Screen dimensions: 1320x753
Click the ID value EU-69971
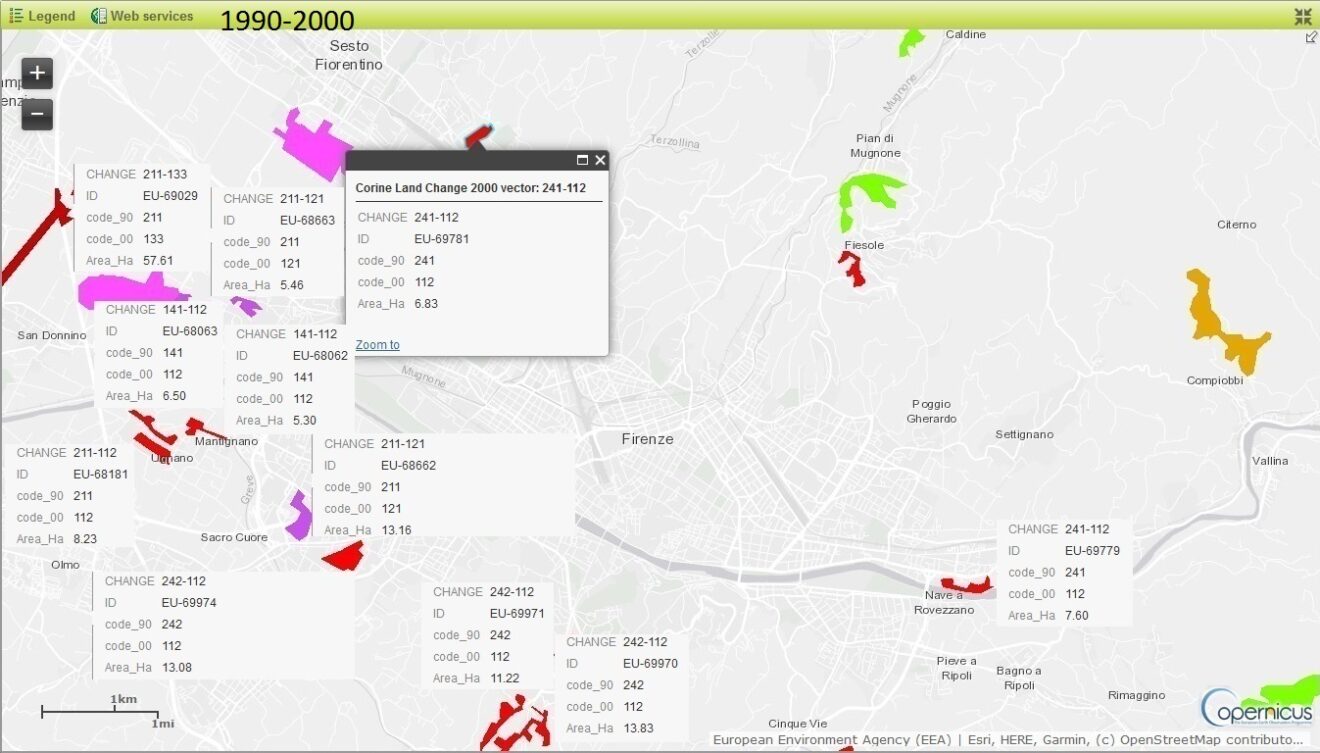point(517,613)
